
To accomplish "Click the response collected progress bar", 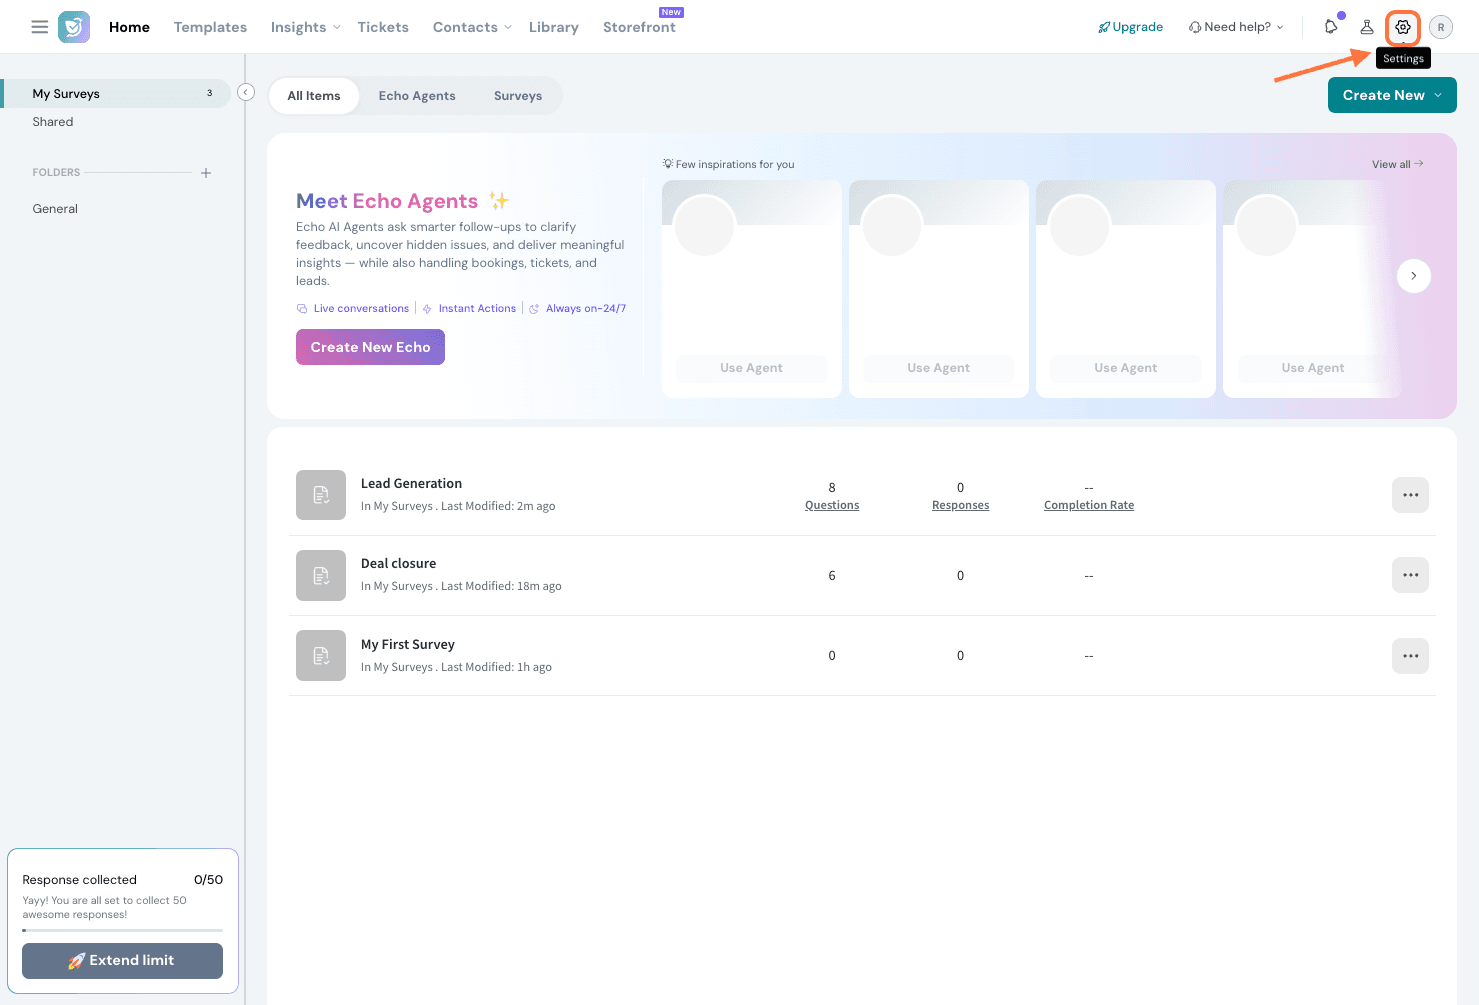I will pos(122,930).
